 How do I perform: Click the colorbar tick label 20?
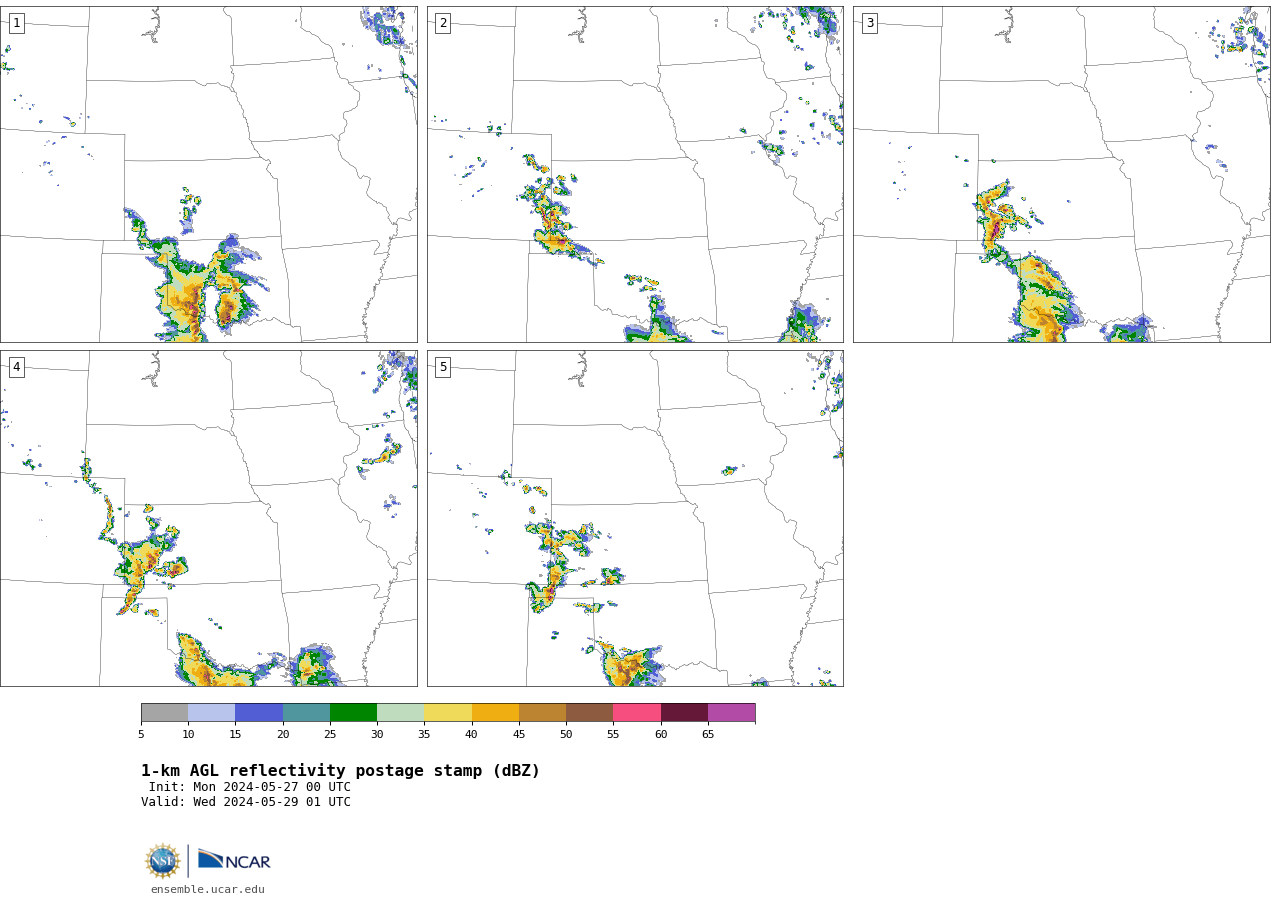[283, 735]
